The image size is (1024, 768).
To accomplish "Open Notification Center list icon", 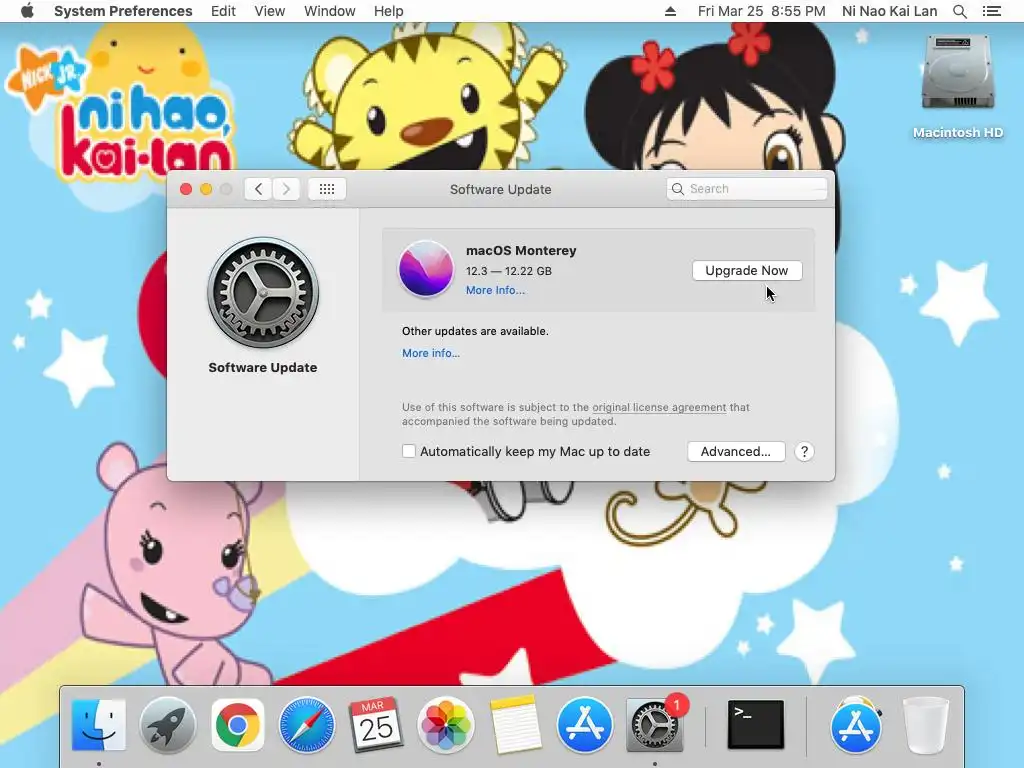I will [992, 11].
